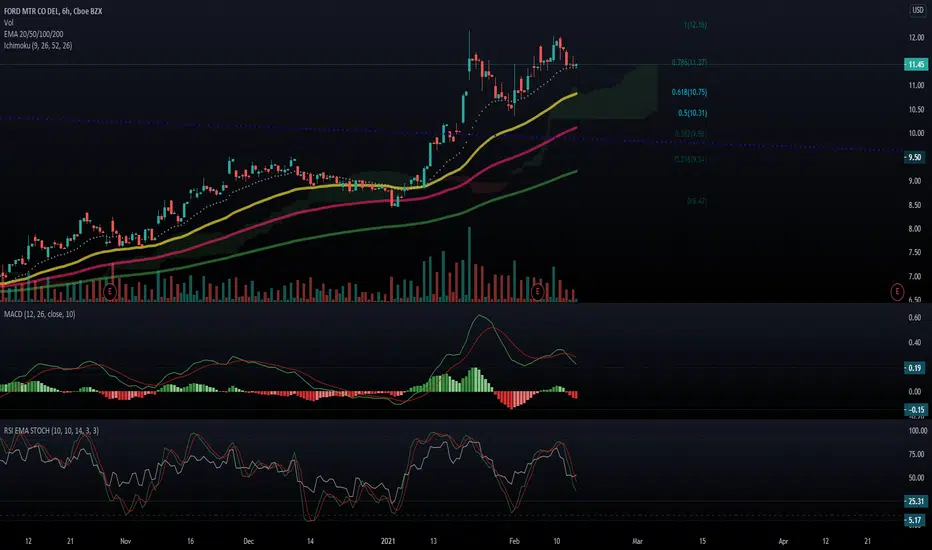Viewport: 932px width, 550px height.
Task: Click the 8.50 tick on the price scale
Action: tap(916, 205)
